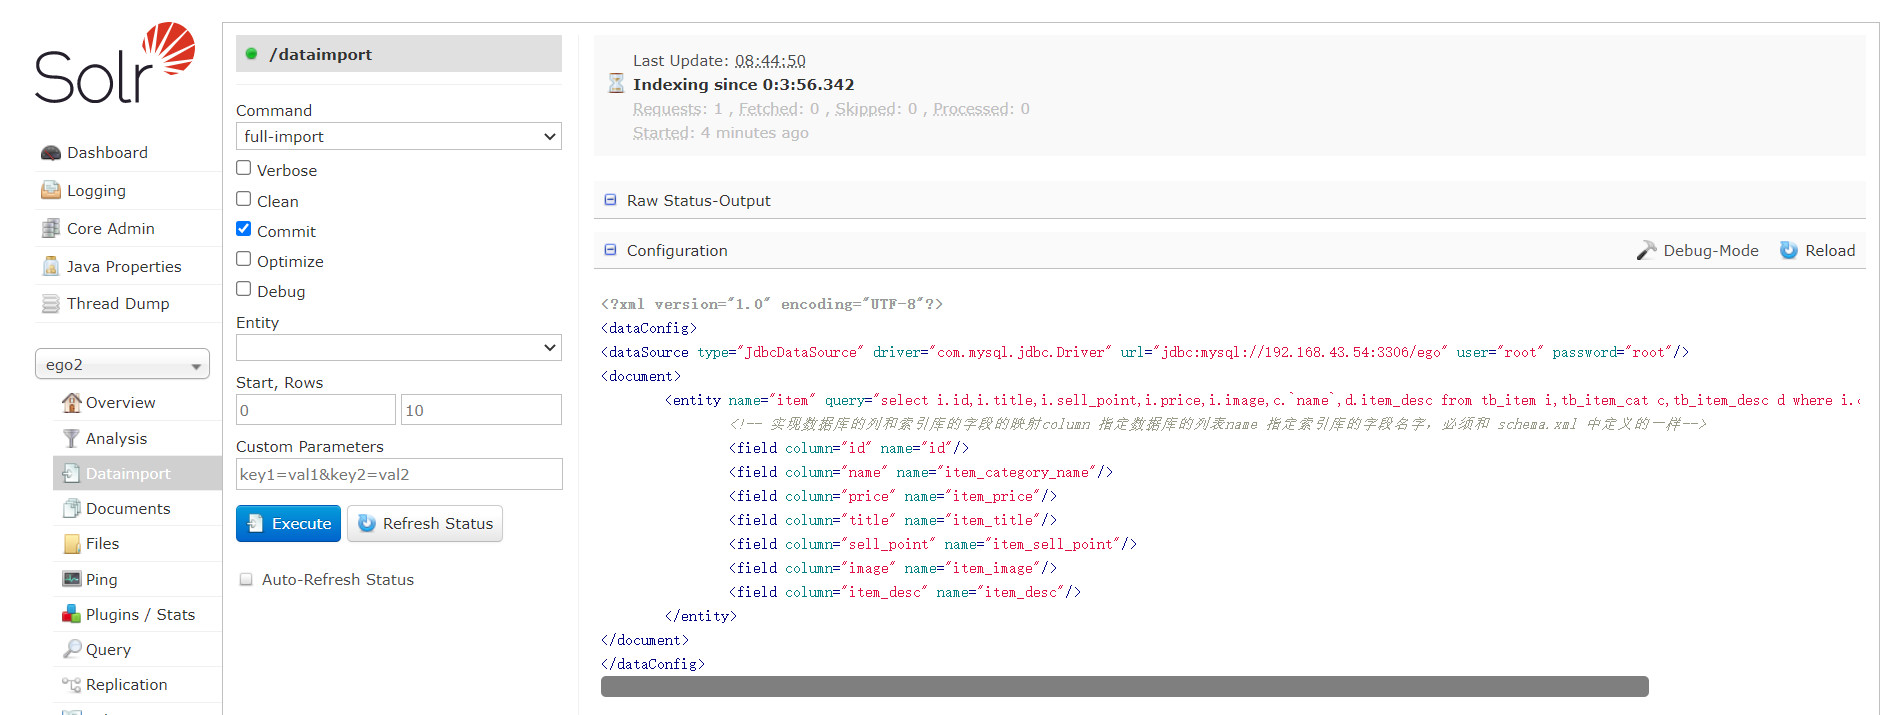Click the Overview house icon
The height and width of the screenshot is (715, 1881).
tap(72, 402)
